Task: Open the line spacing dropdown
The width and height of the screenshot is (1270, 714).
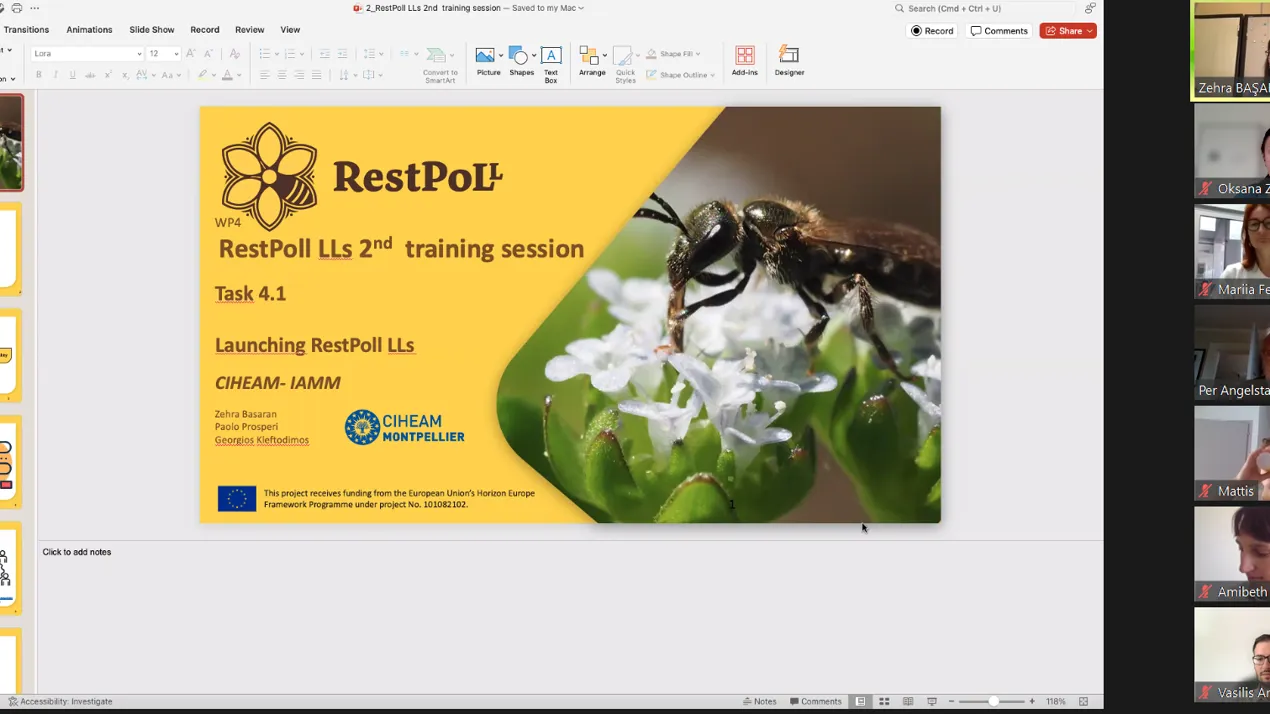Action: point(373,54)
